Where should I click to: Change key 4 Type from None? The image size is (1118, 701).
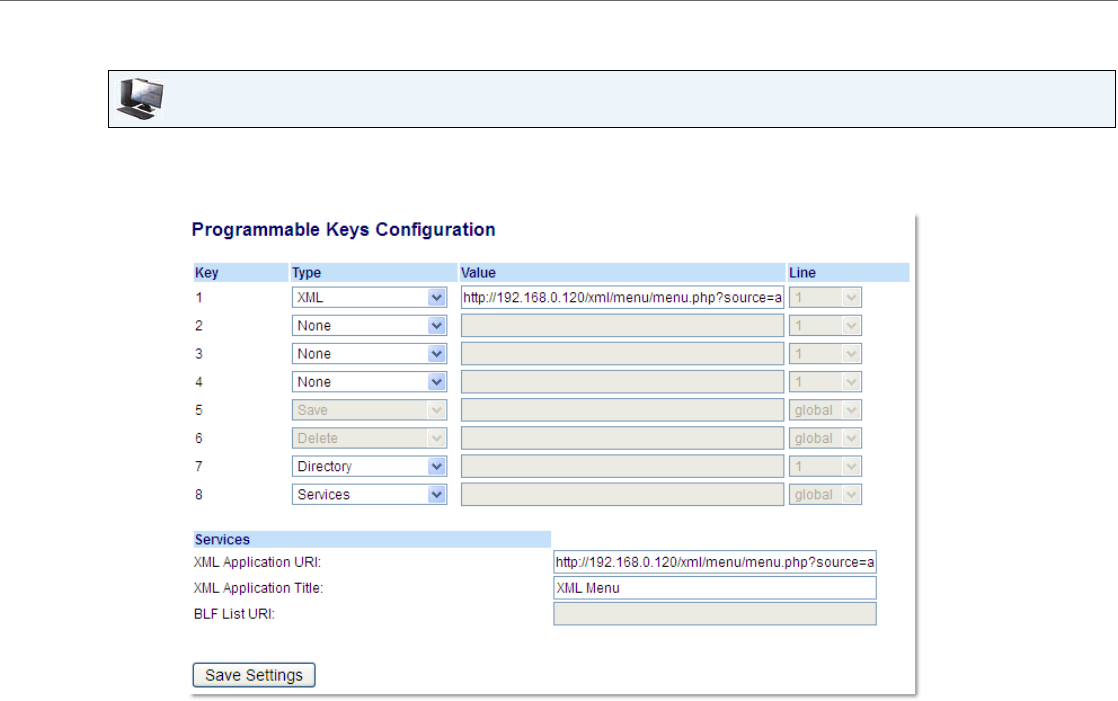coord(369,382)
